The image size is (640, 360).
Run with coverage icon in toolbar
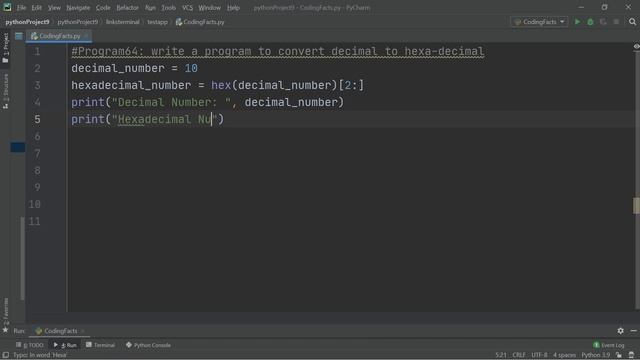pyautogui.click(x=603, y=22)
